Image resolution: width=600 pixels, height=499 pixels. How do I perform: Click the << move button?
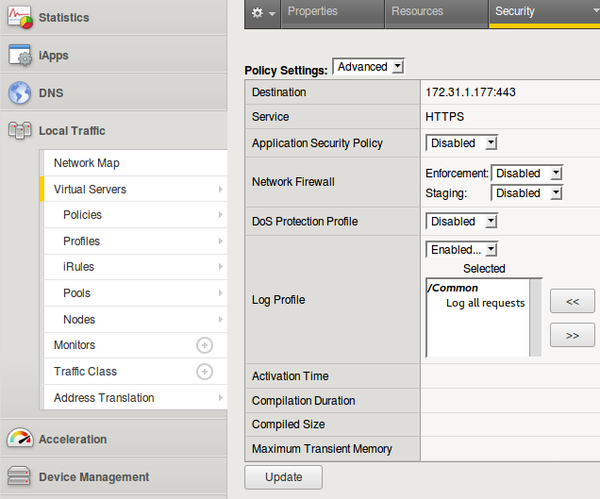tap(572, 300)
